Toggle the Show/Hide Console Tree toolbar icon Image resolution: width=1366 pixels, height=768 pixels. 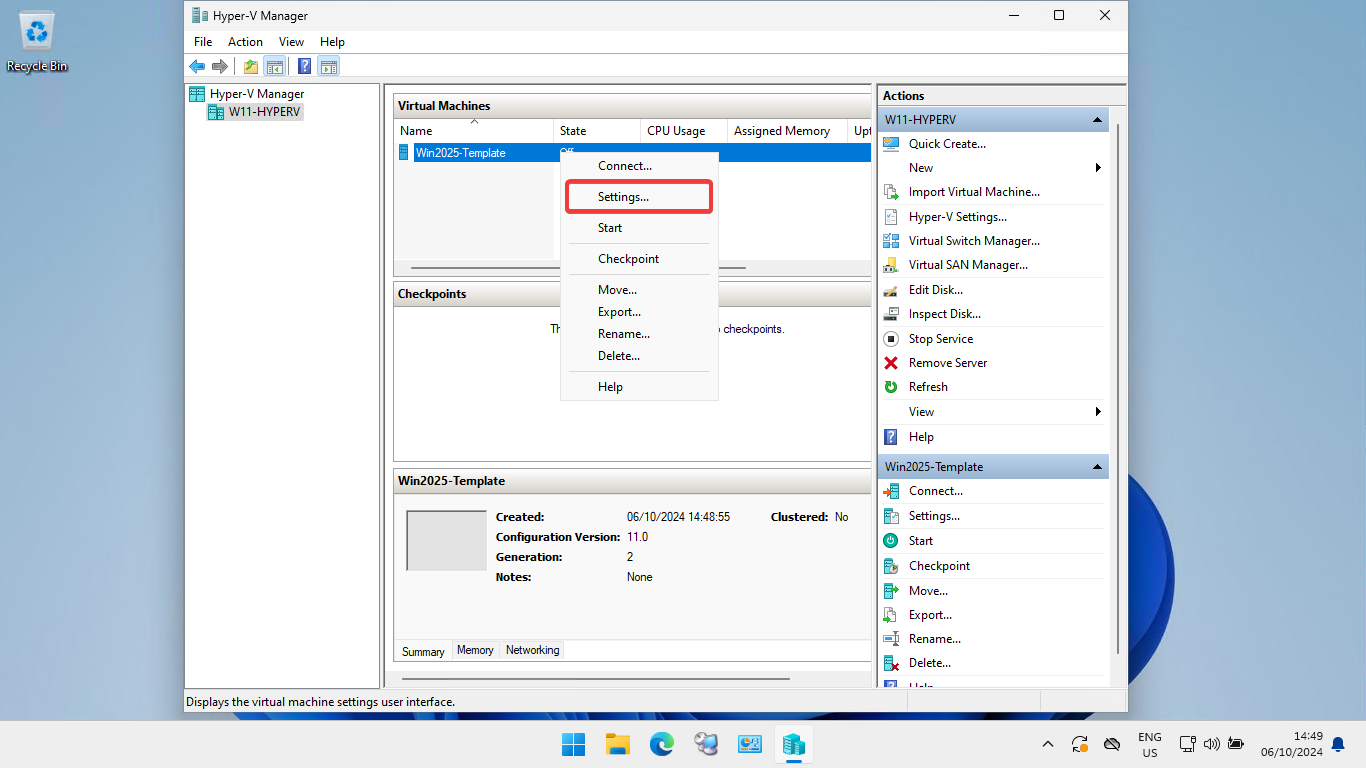coord(274,66)
